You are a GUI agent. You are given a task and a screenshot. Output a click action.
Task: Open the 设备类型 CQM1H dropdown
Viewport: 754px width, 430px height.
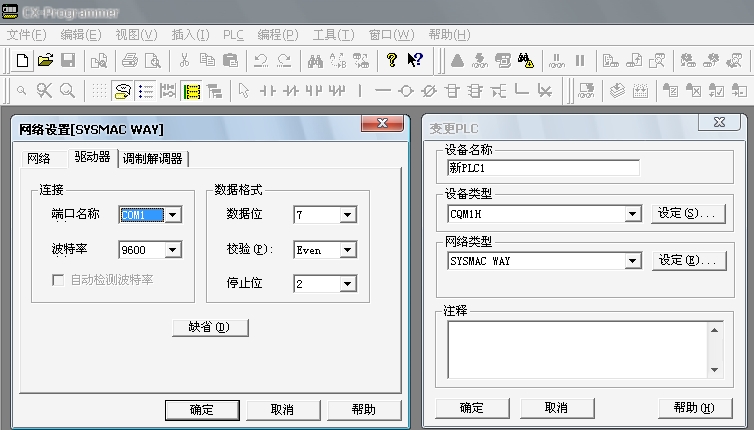(632, 213)
